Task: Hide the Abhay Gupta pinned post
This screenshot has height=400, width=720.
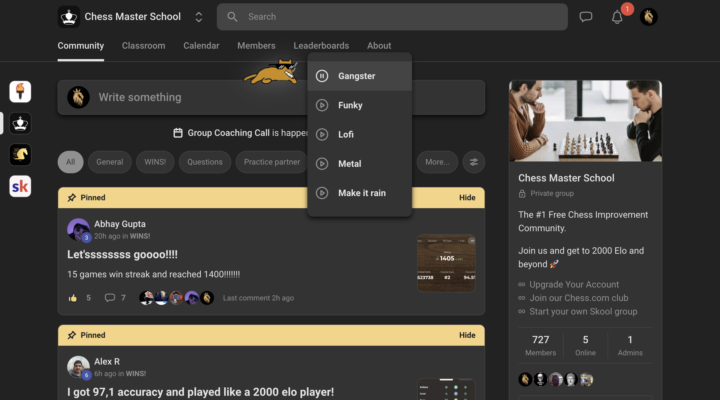Action: coord(467,197)
